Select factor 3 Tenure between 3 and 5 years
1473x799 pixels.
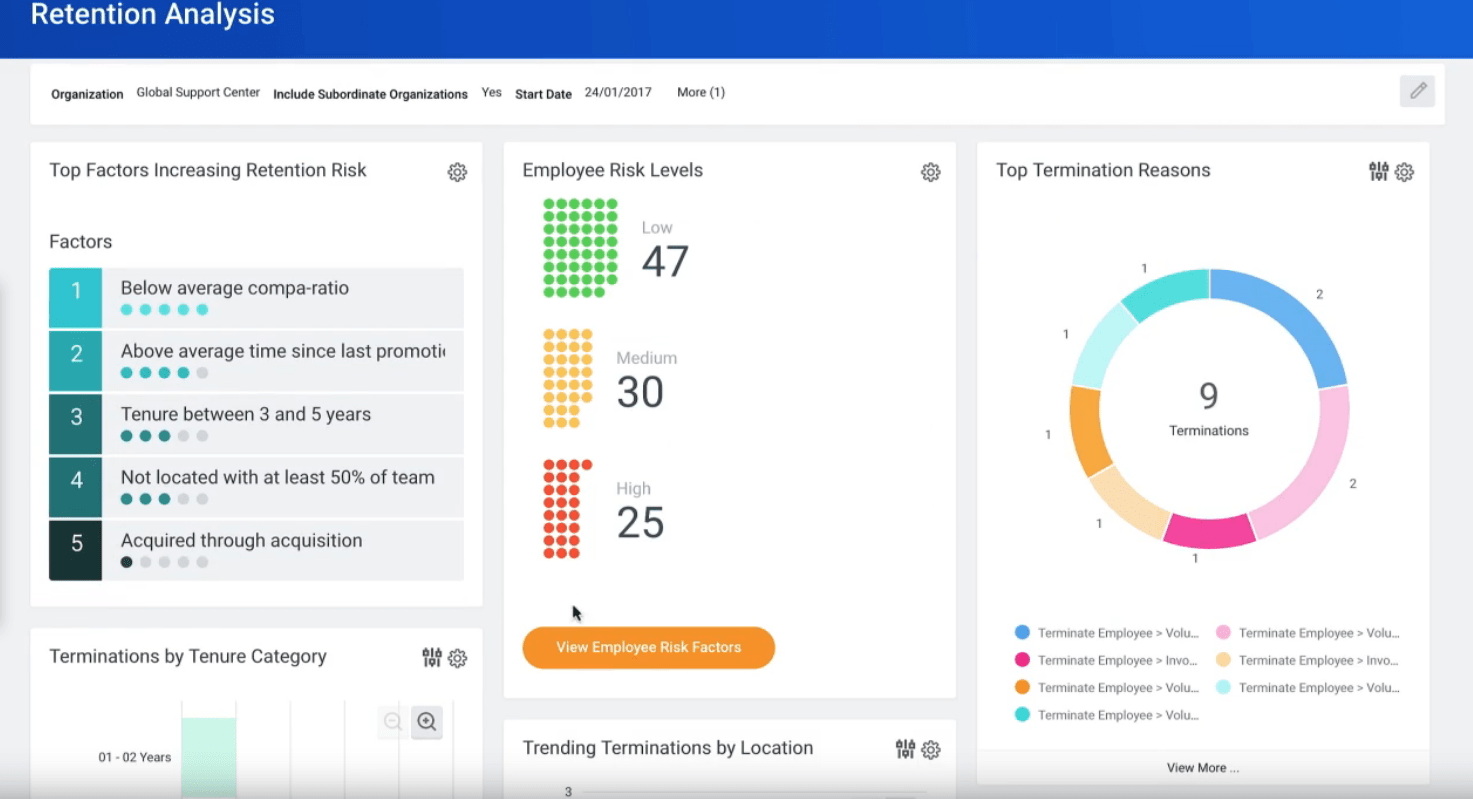256,424
